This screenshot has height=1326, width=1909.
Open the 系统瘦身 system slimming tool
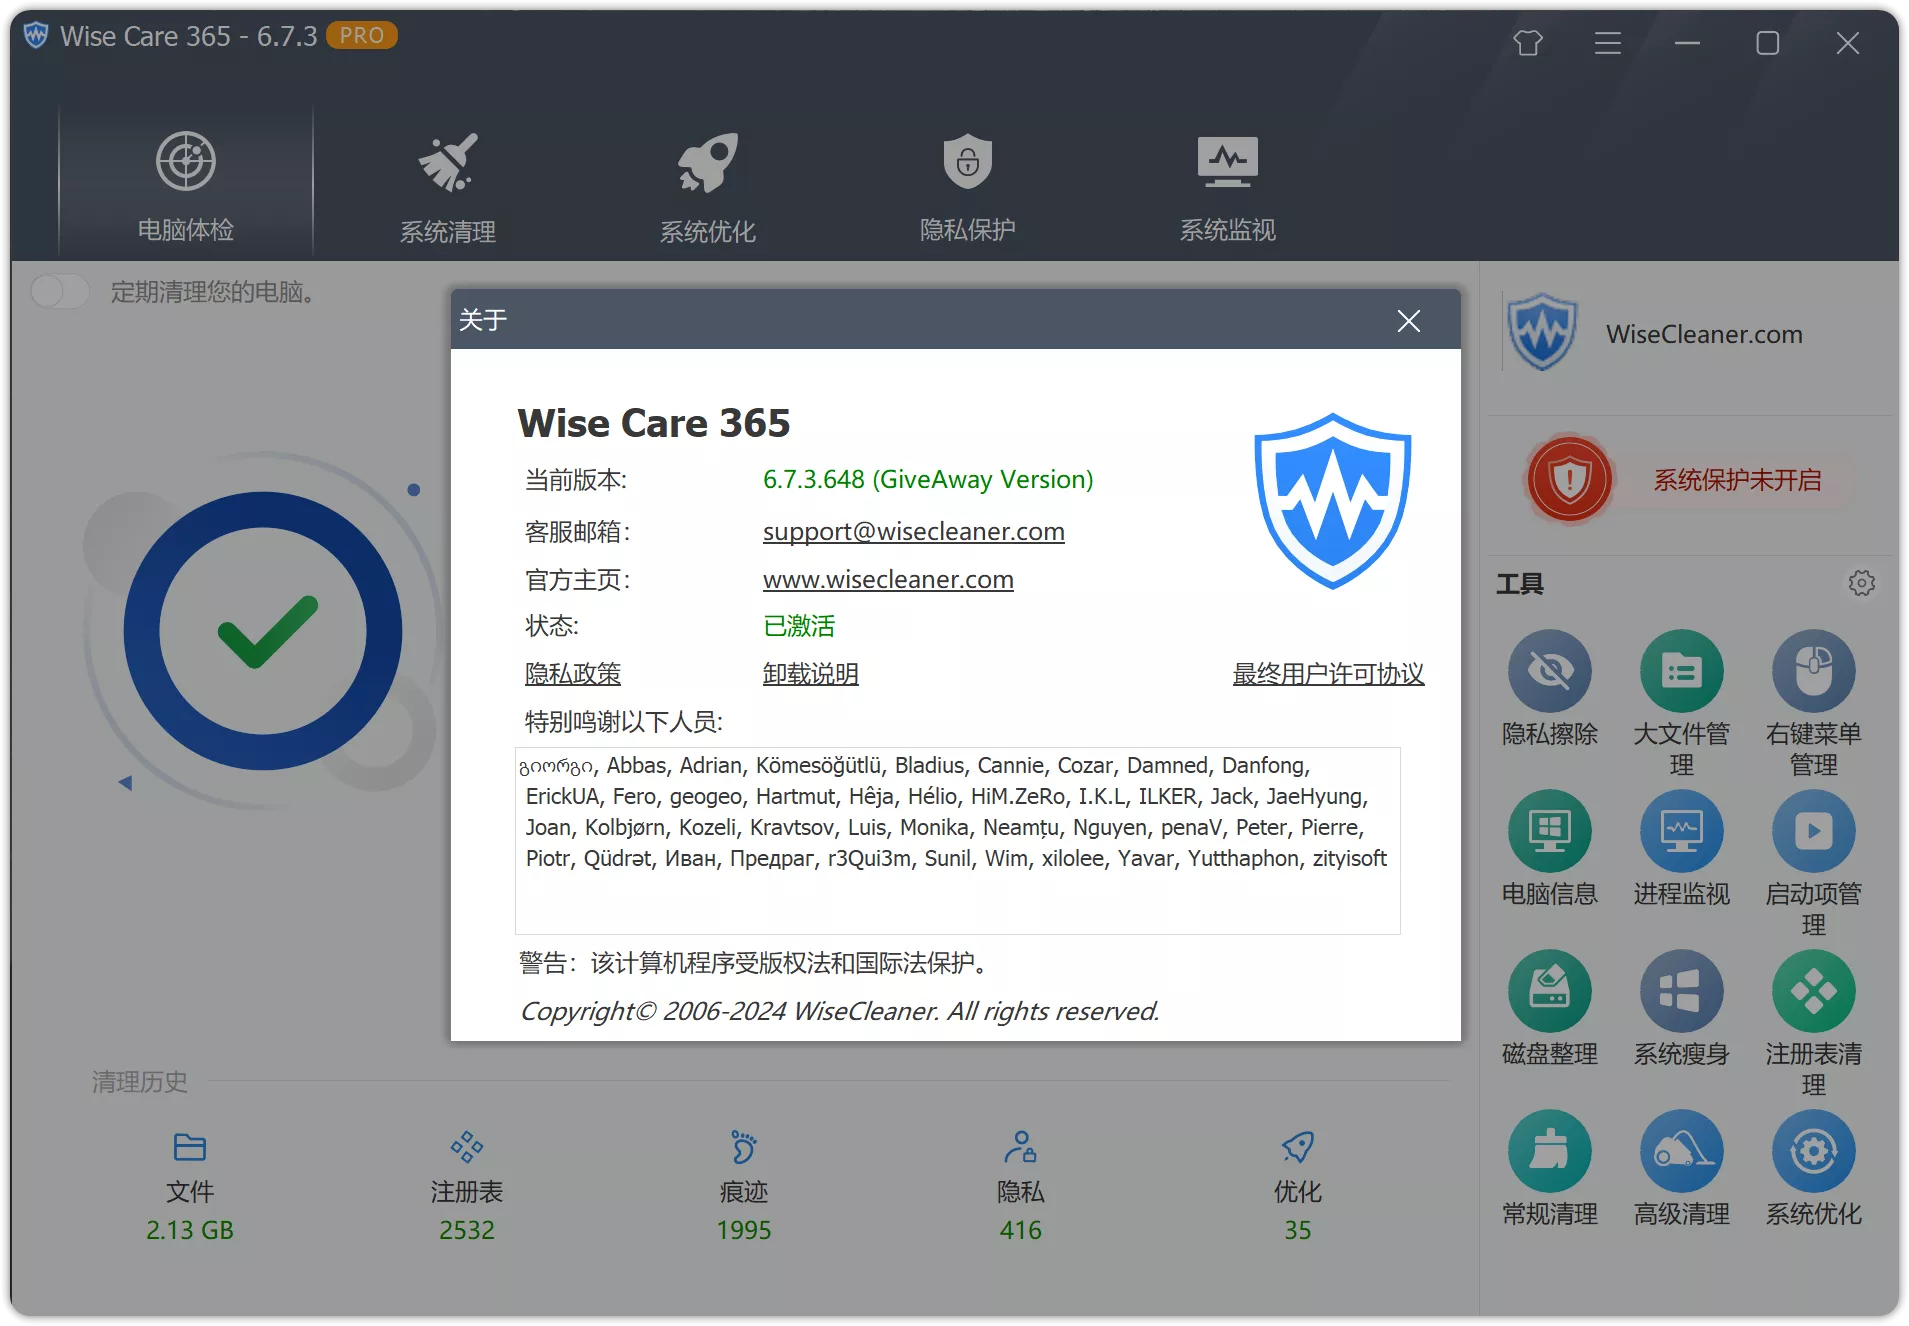pyautogui.click(x=1681, y=990)
